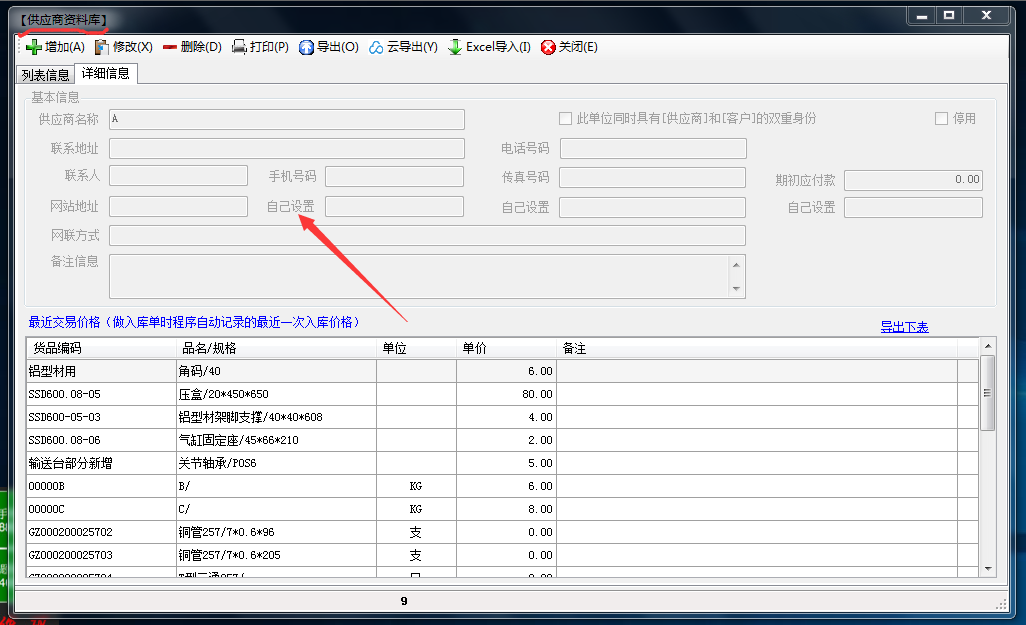Image resolution: width=1026 pixels, height=625 pixels.
Task: Toggle the supplier and customer dual identity checkbox
Action: tap(566, 118)
